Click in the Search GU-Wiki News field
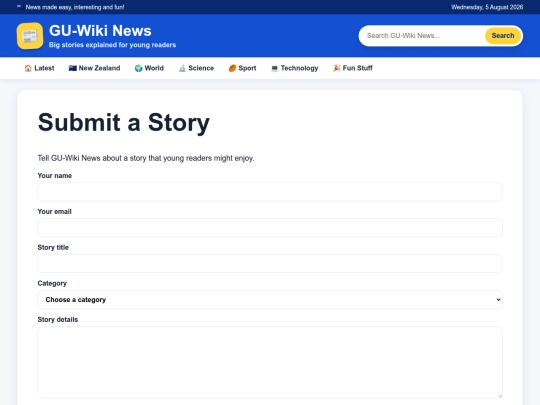The width and height of the screenshot is (540, 405). pos(422,36)
